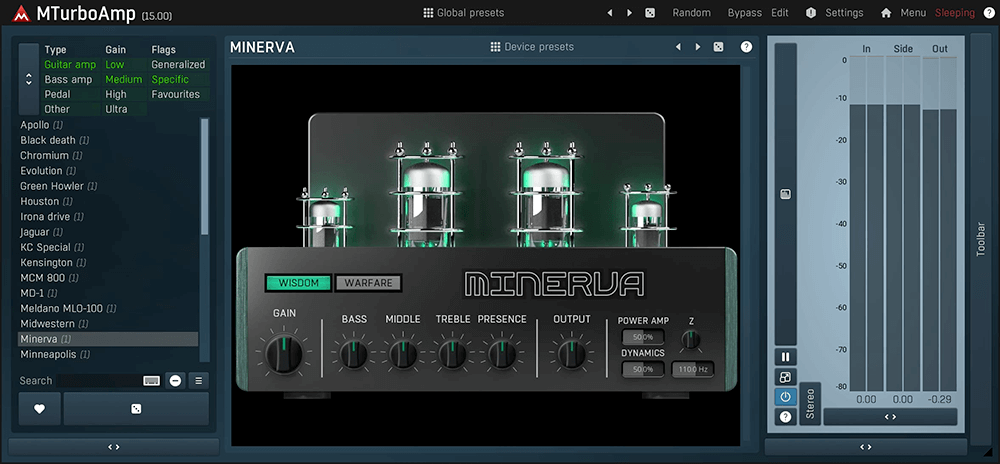Click the Menu home icon
This screenshot has height=464, width=1000.
click(886, 13)
